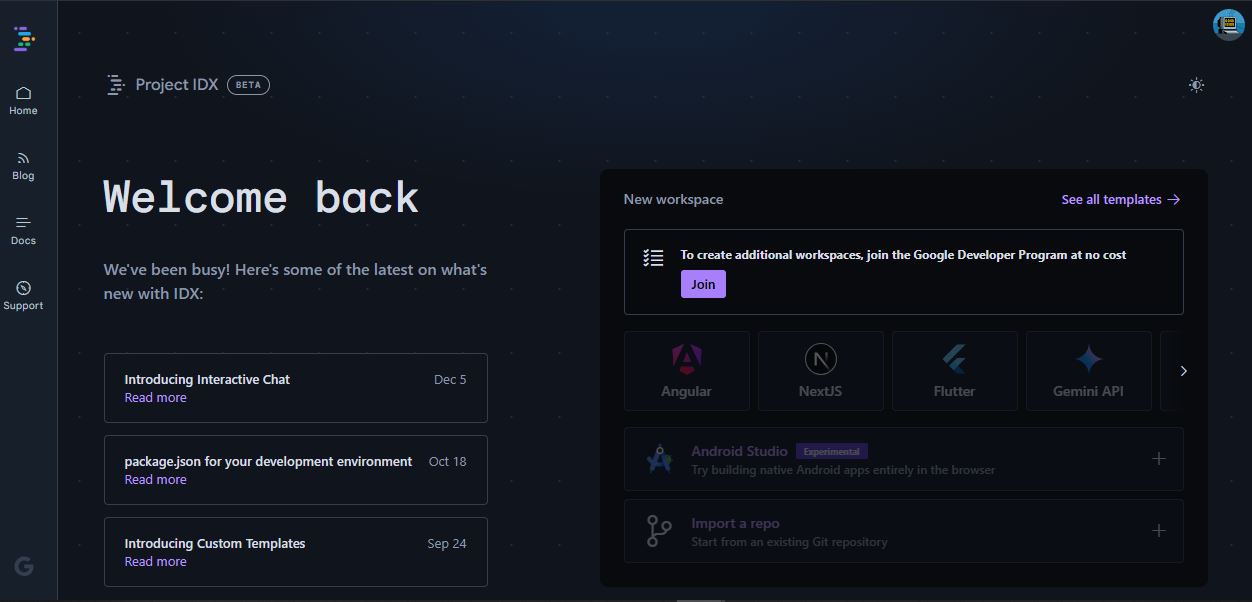Image resolution: width=1252 pixels, height=602 pixels.
Task: Click the Join button
Action: tap(703, 284)
